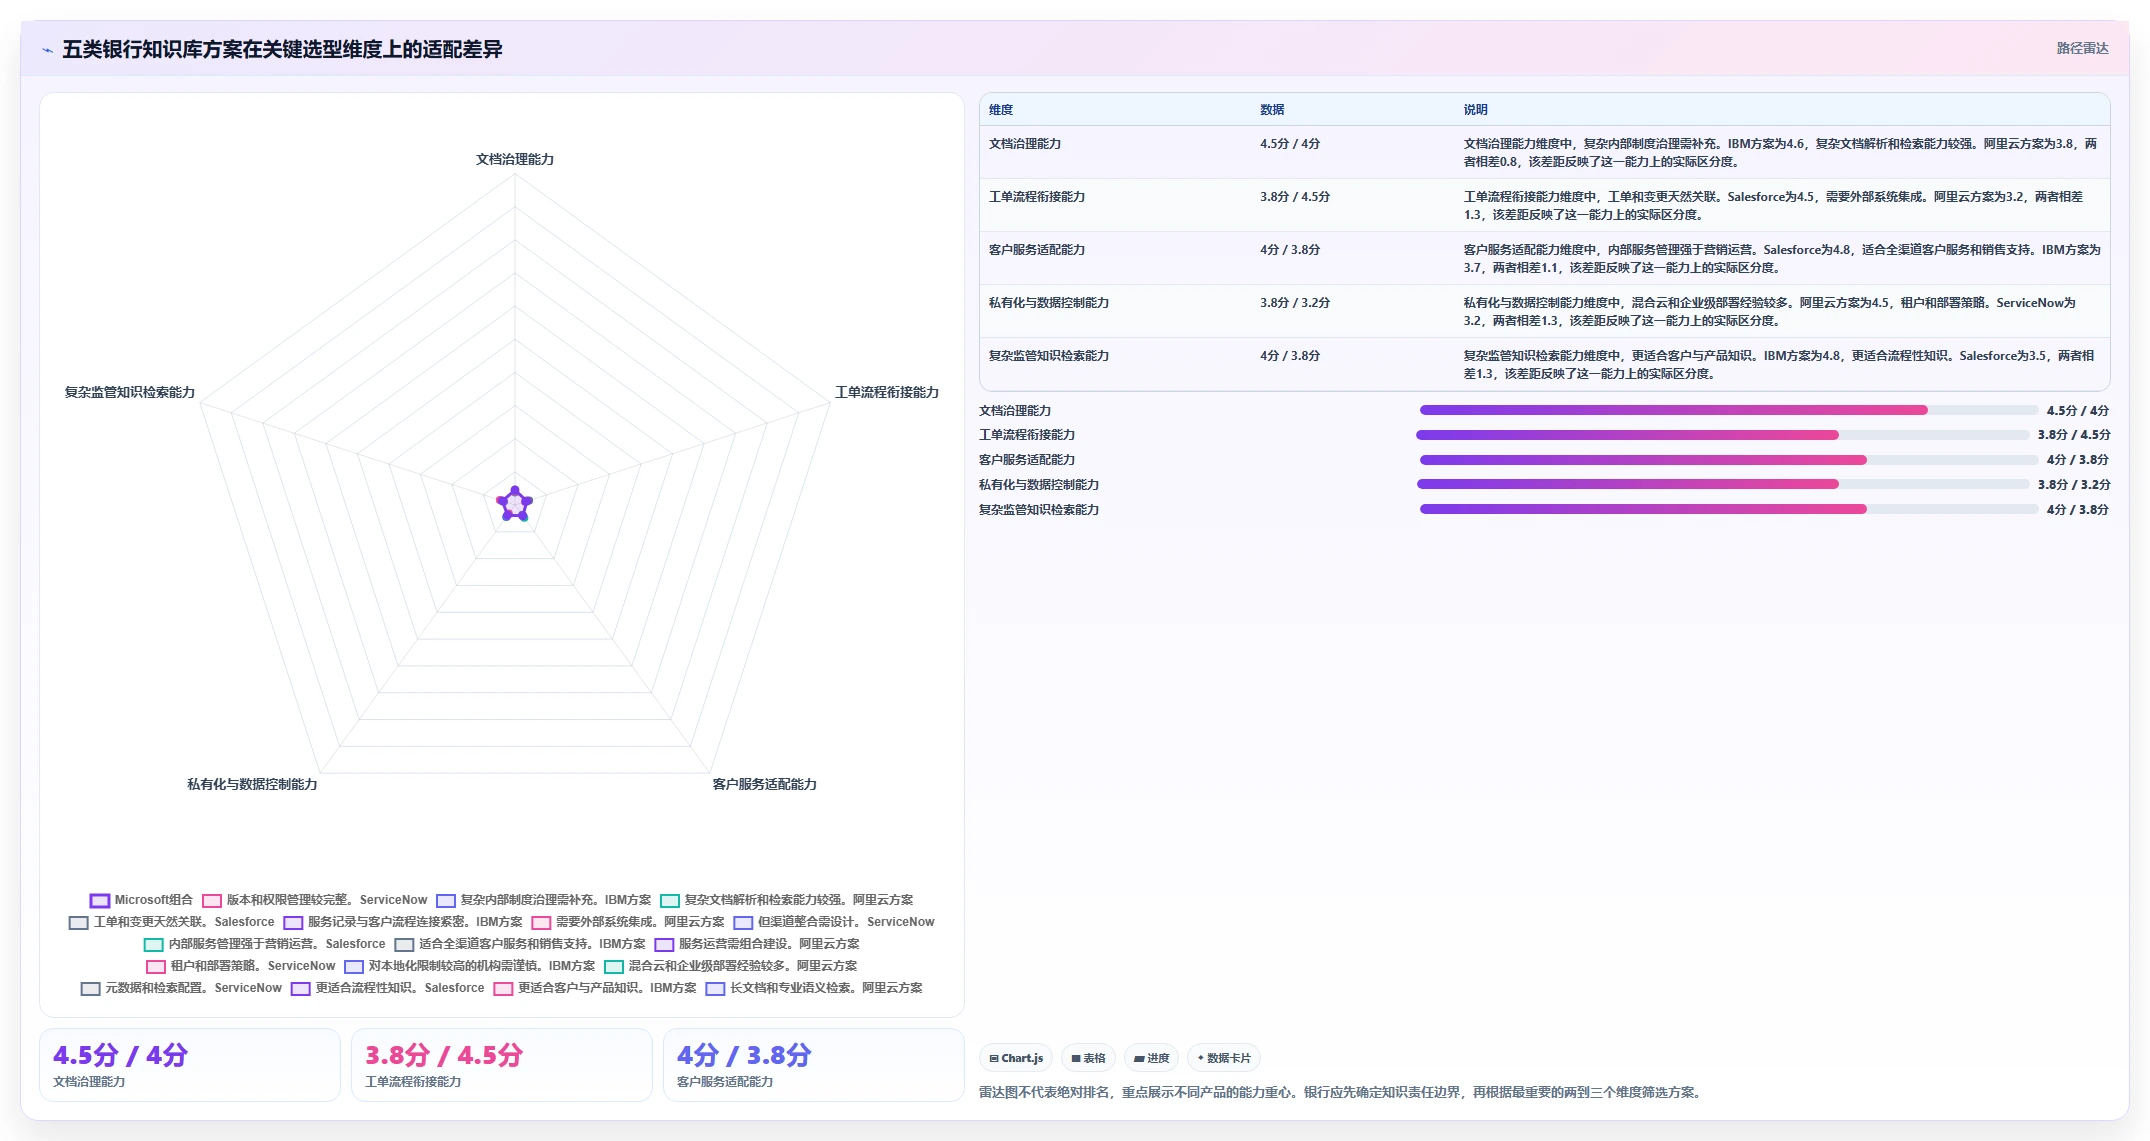Click the 表格 chip
Image resolution: width=2150 pixels, height=1141 pixels.
click(1088, 1058)
